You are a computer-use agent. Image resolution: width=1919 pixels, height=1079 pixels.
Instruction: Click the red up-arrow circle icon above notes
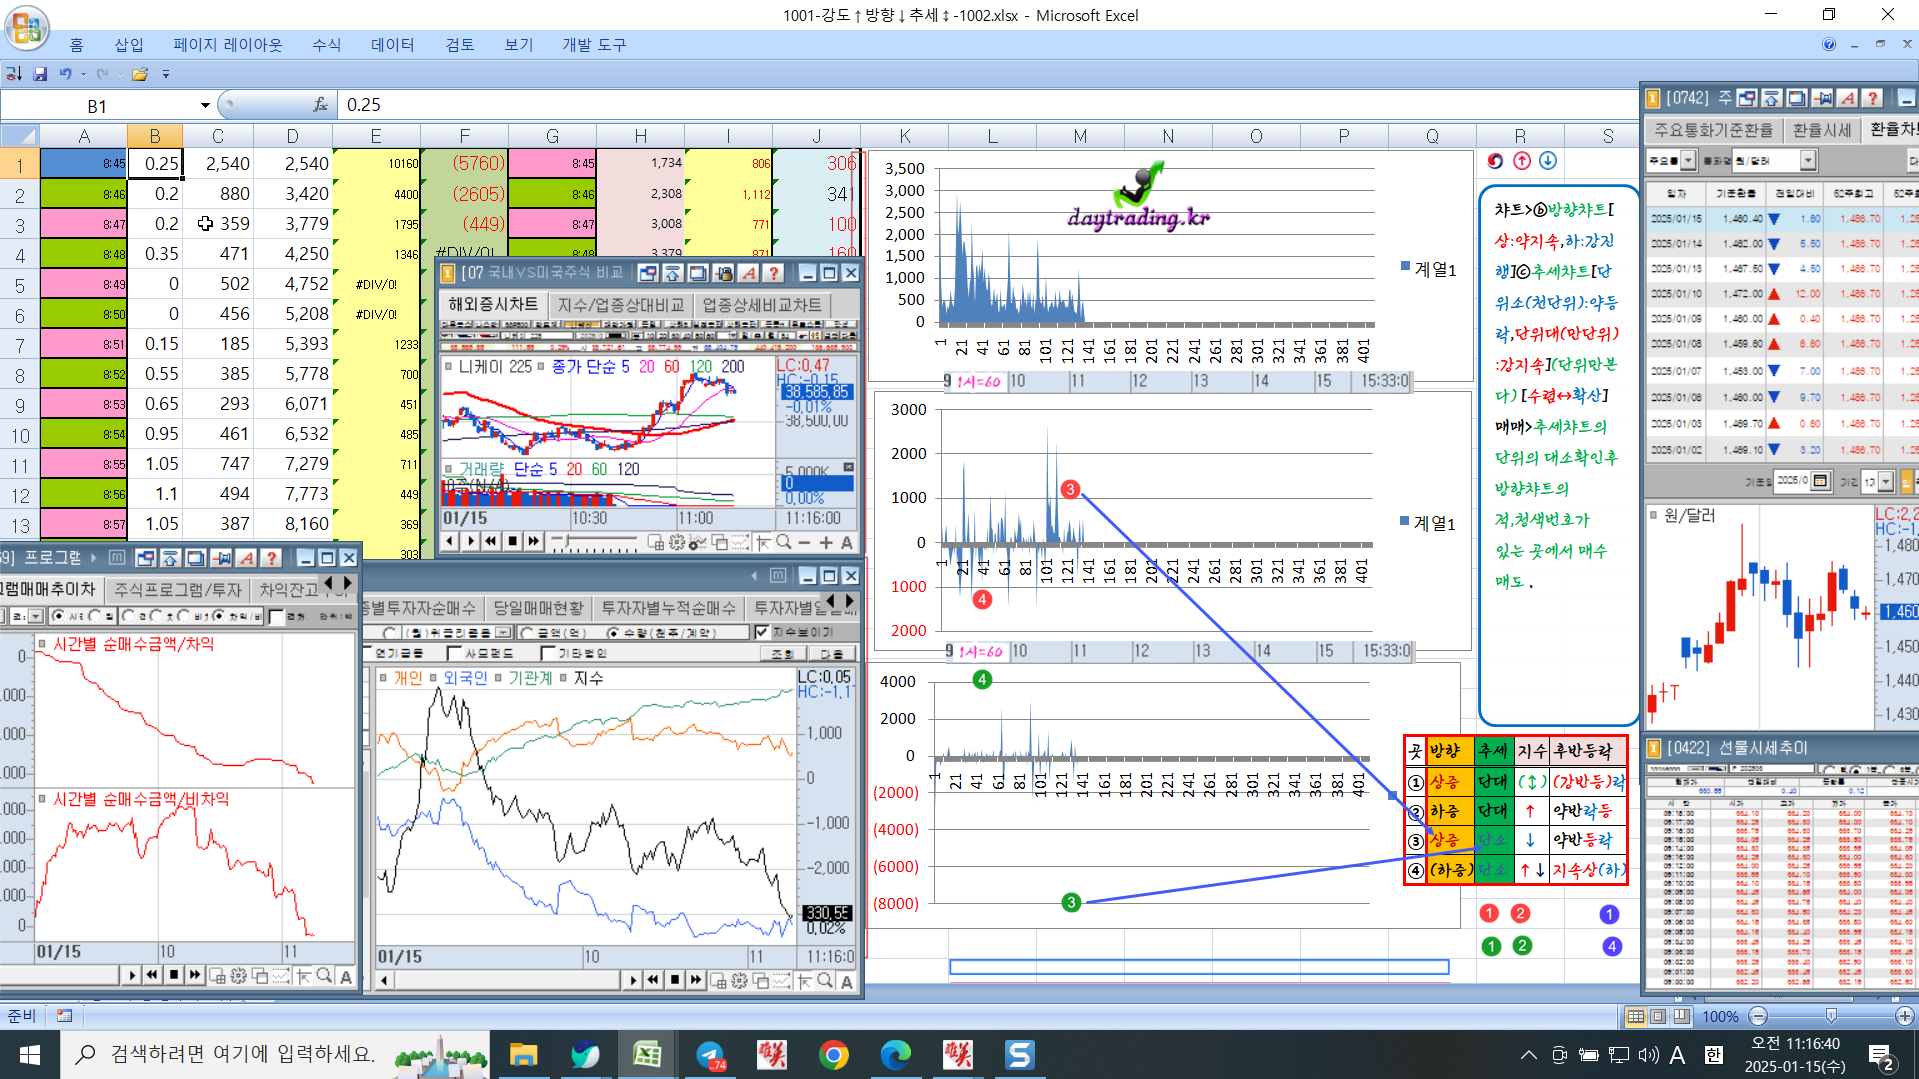click(1522, 161)
